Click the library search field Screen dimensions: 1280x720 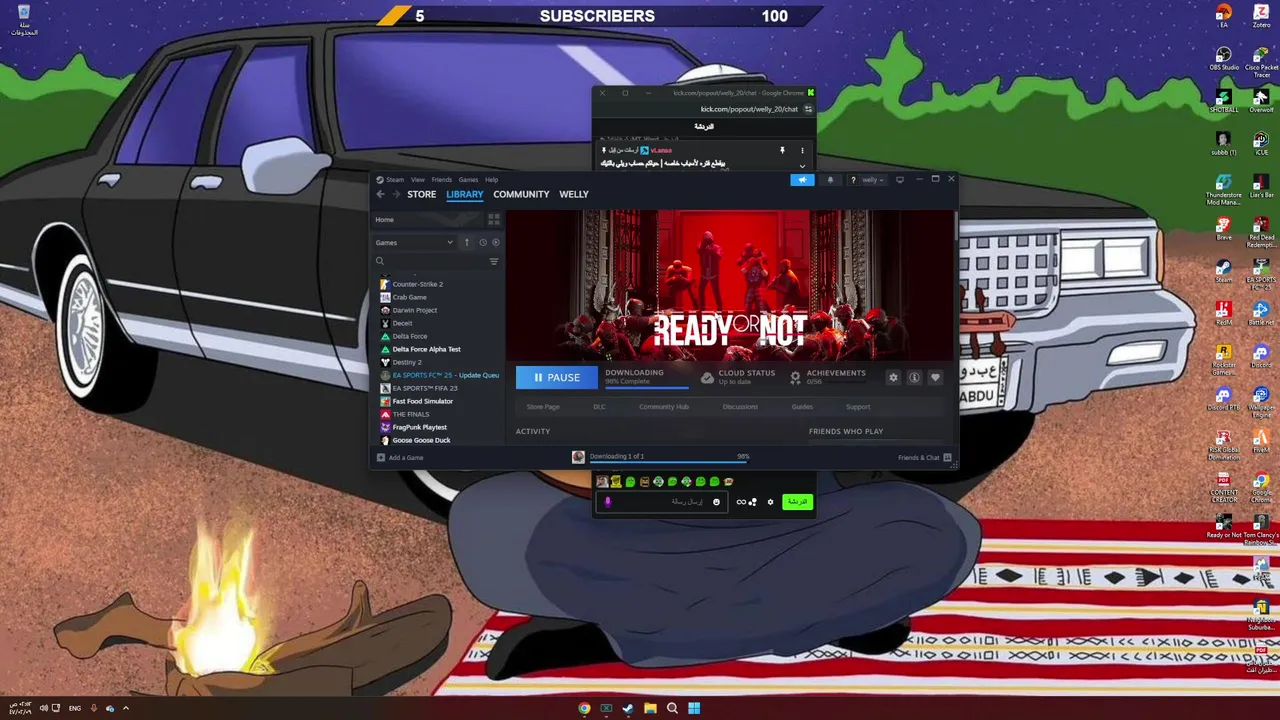coord(430,261)
